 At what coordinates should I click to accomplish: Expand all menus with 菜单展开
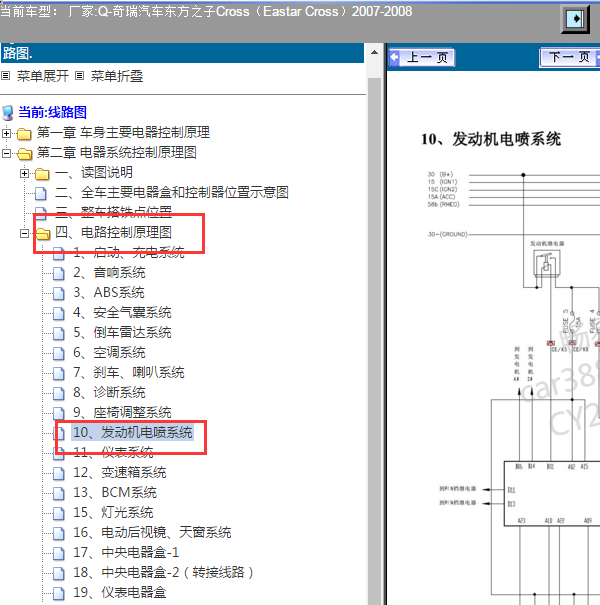42,76
